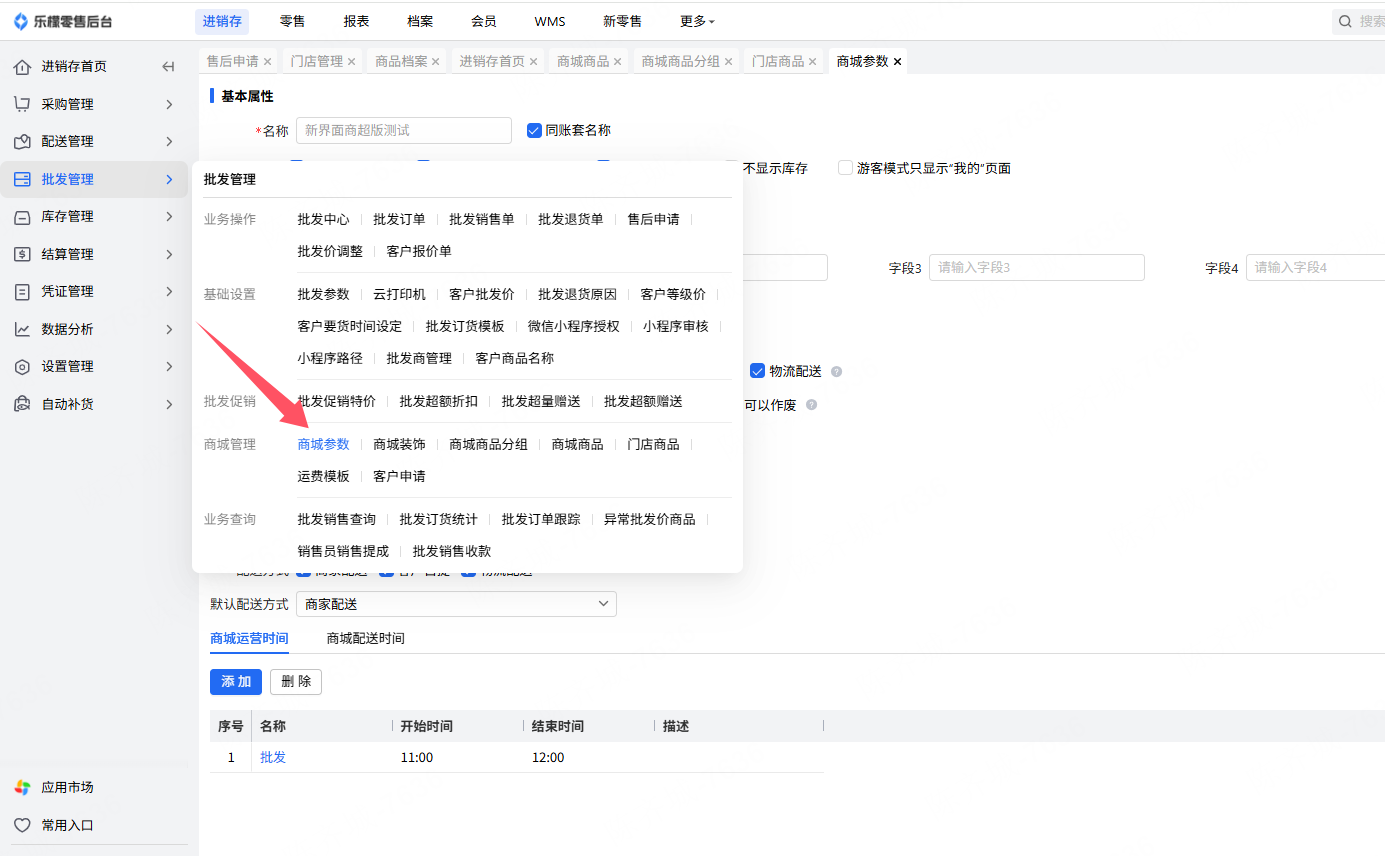Open 云打印机 in the 批发管理 menu
Viewport: 1385px width, 856px height.
pyautogui.click(x=399, y=294)
